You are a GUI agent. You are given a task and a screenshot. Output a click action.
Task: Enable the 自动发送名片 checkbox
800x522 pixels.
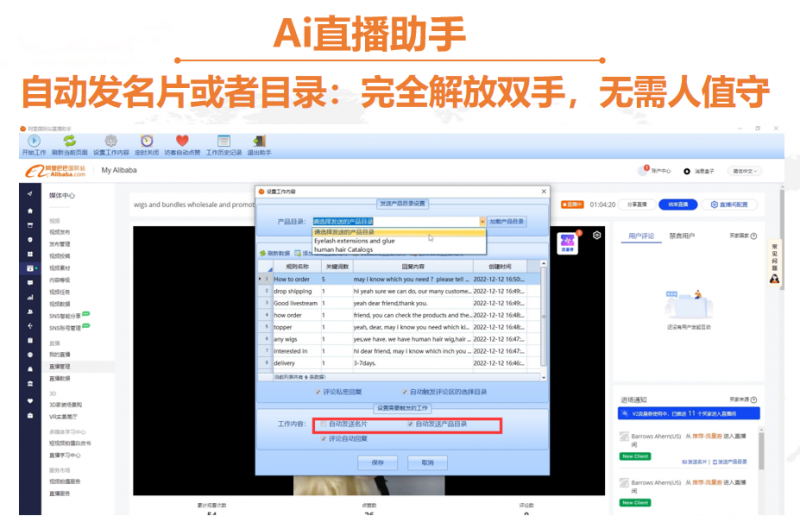point(323,424)
